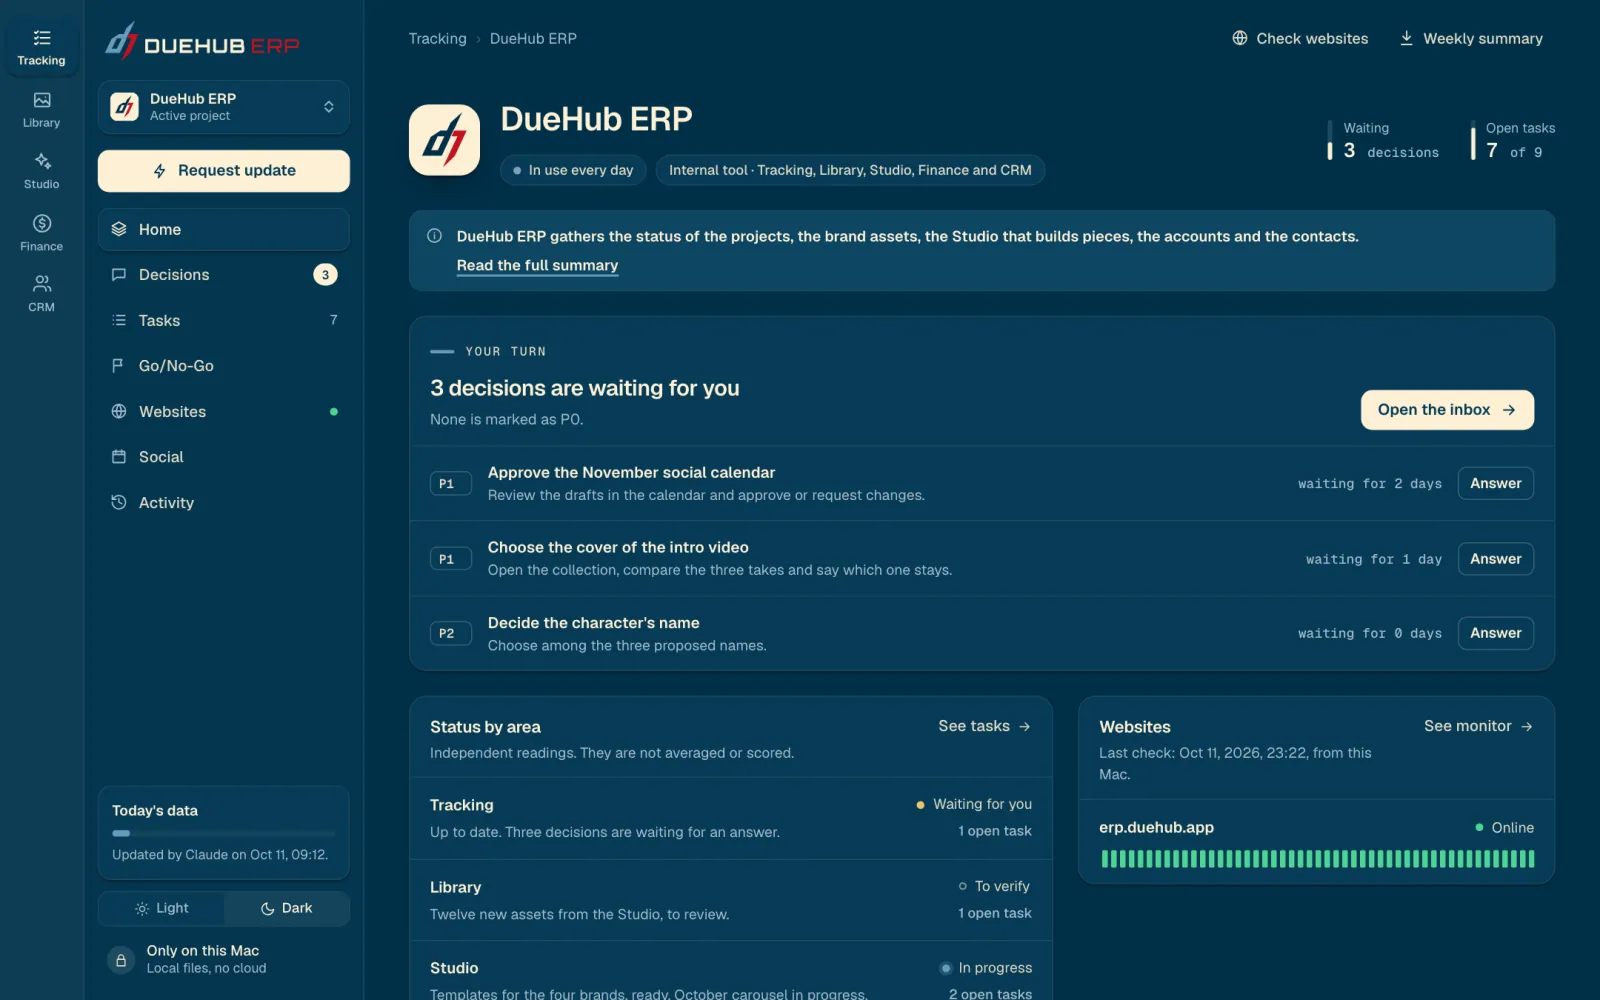This screenshot has width=1600, height=1000.
Task: Click the "In use every day" status pill
Action: 574,170
